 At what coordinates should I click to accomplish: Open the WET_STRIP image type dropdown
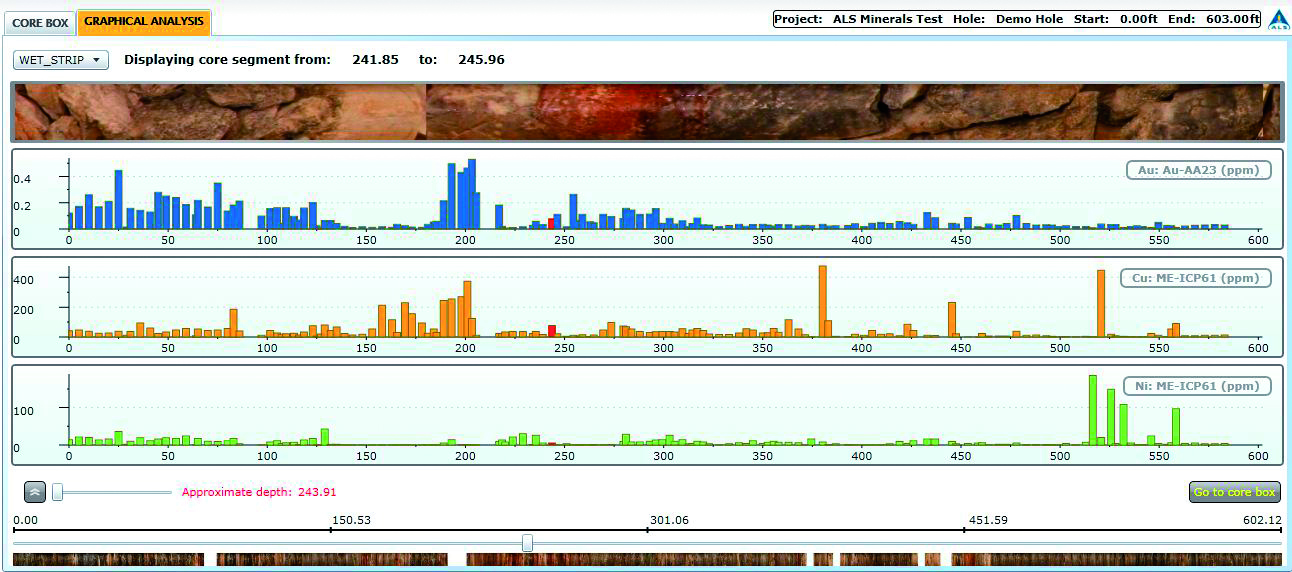[61, 60]
